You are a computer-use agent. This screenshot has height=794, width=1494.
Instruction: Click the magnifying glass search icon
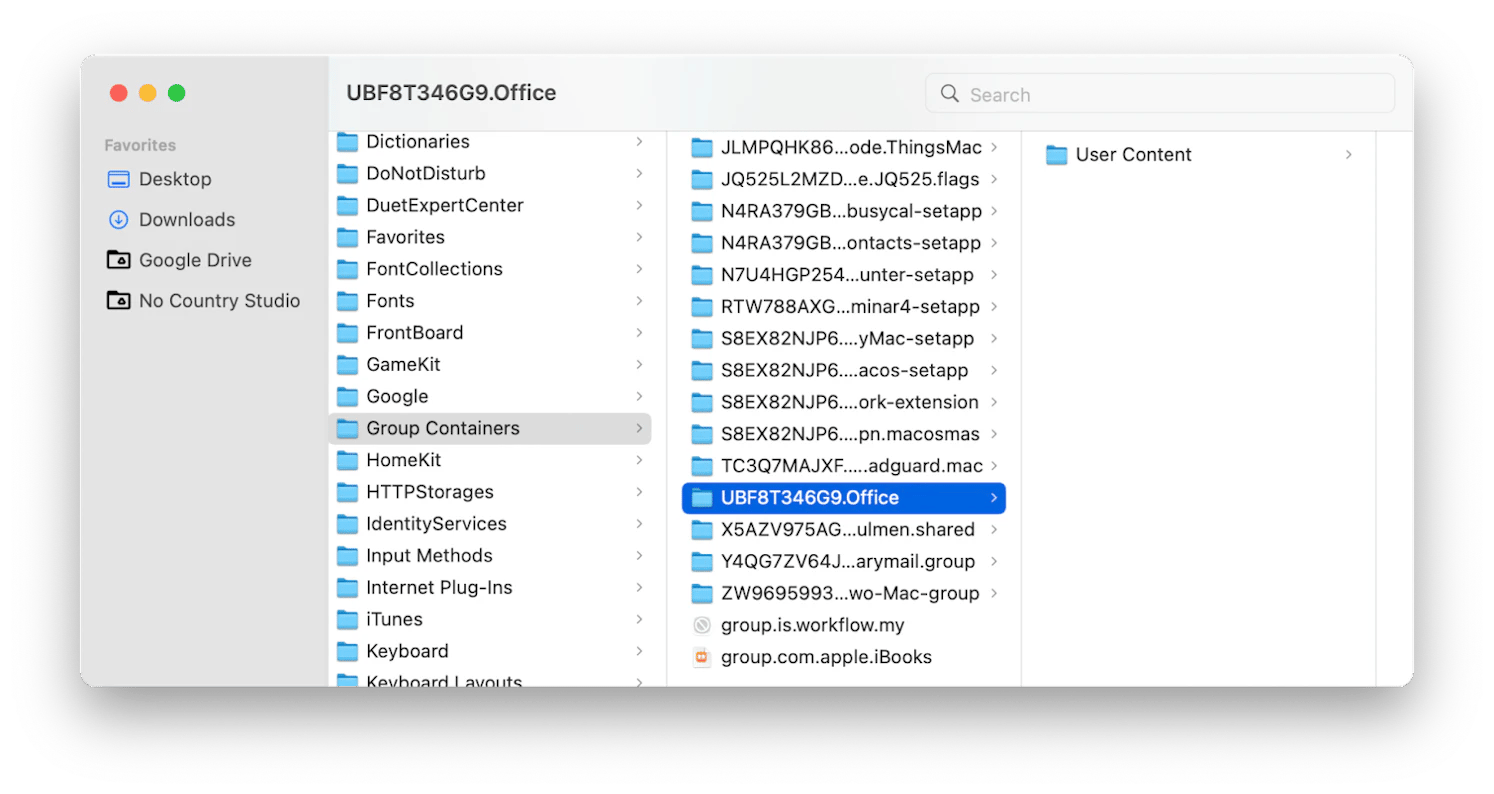pyautogui.click(x=949, y=94)
